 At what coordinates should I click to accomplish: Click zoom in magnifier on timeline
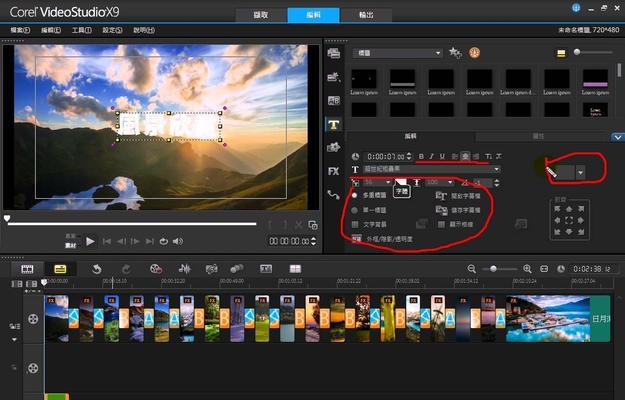pos(527,269)
